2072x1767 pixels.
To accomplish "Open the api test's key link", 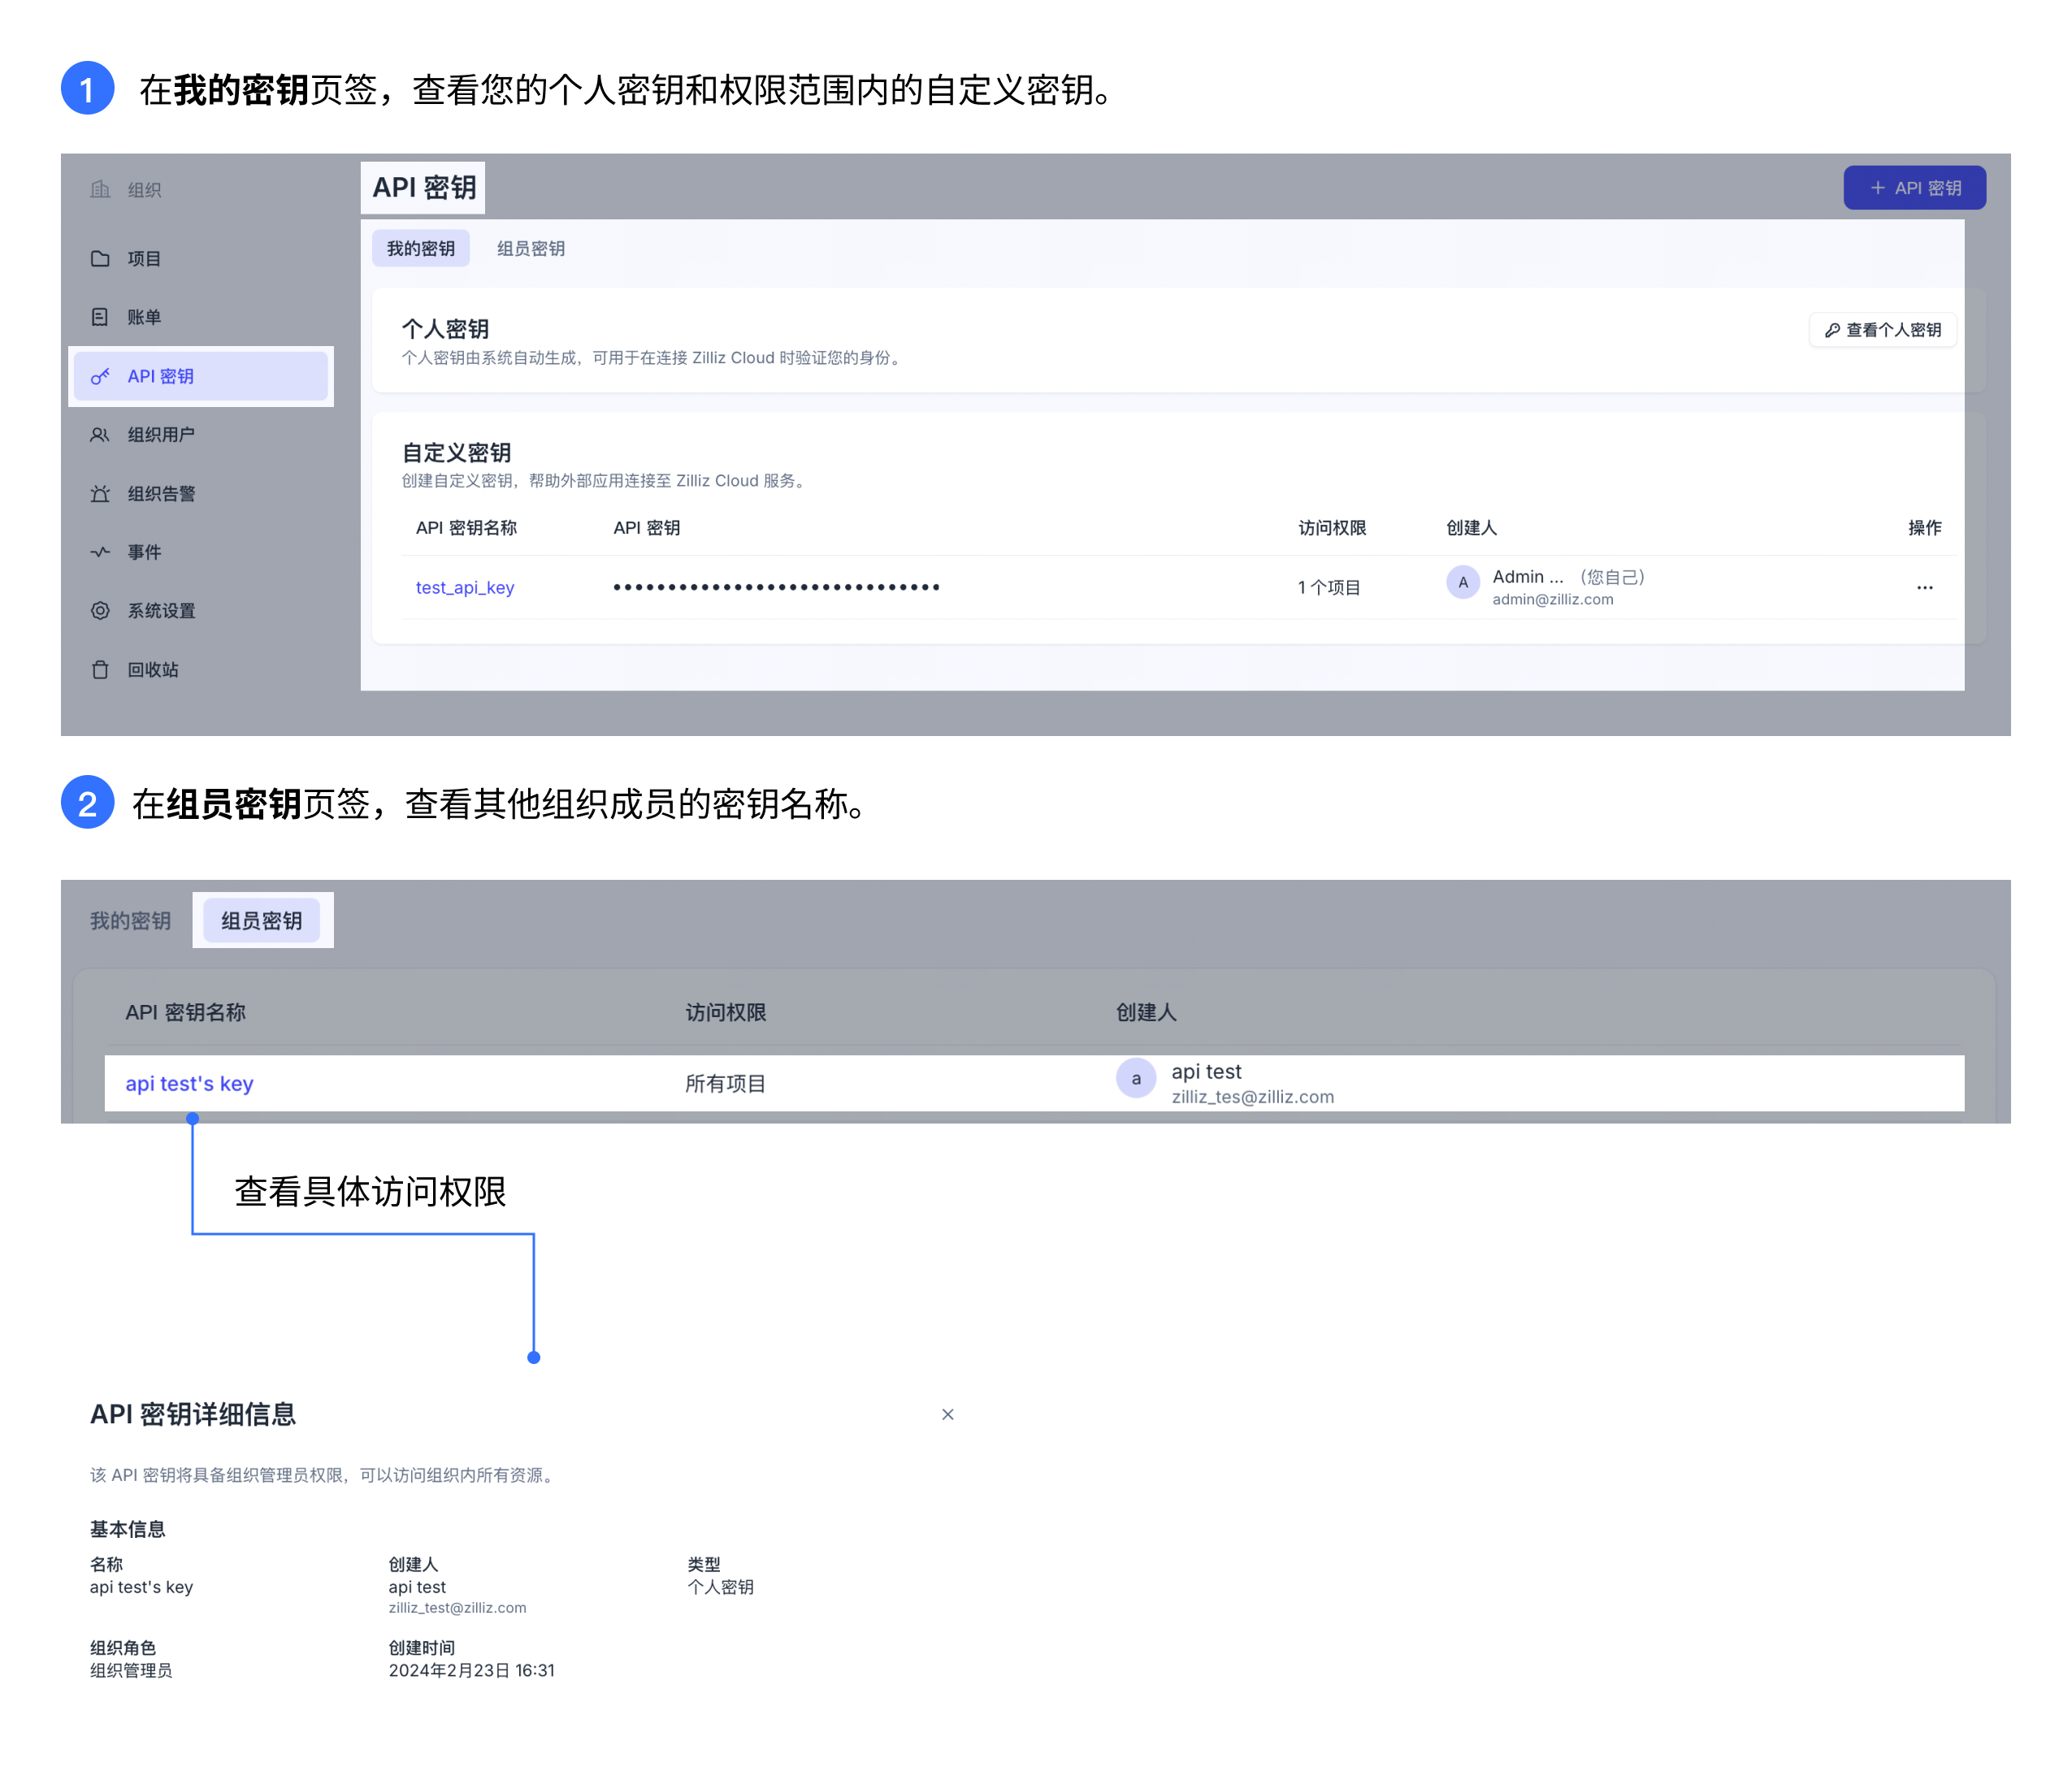I will point(189,1083).
